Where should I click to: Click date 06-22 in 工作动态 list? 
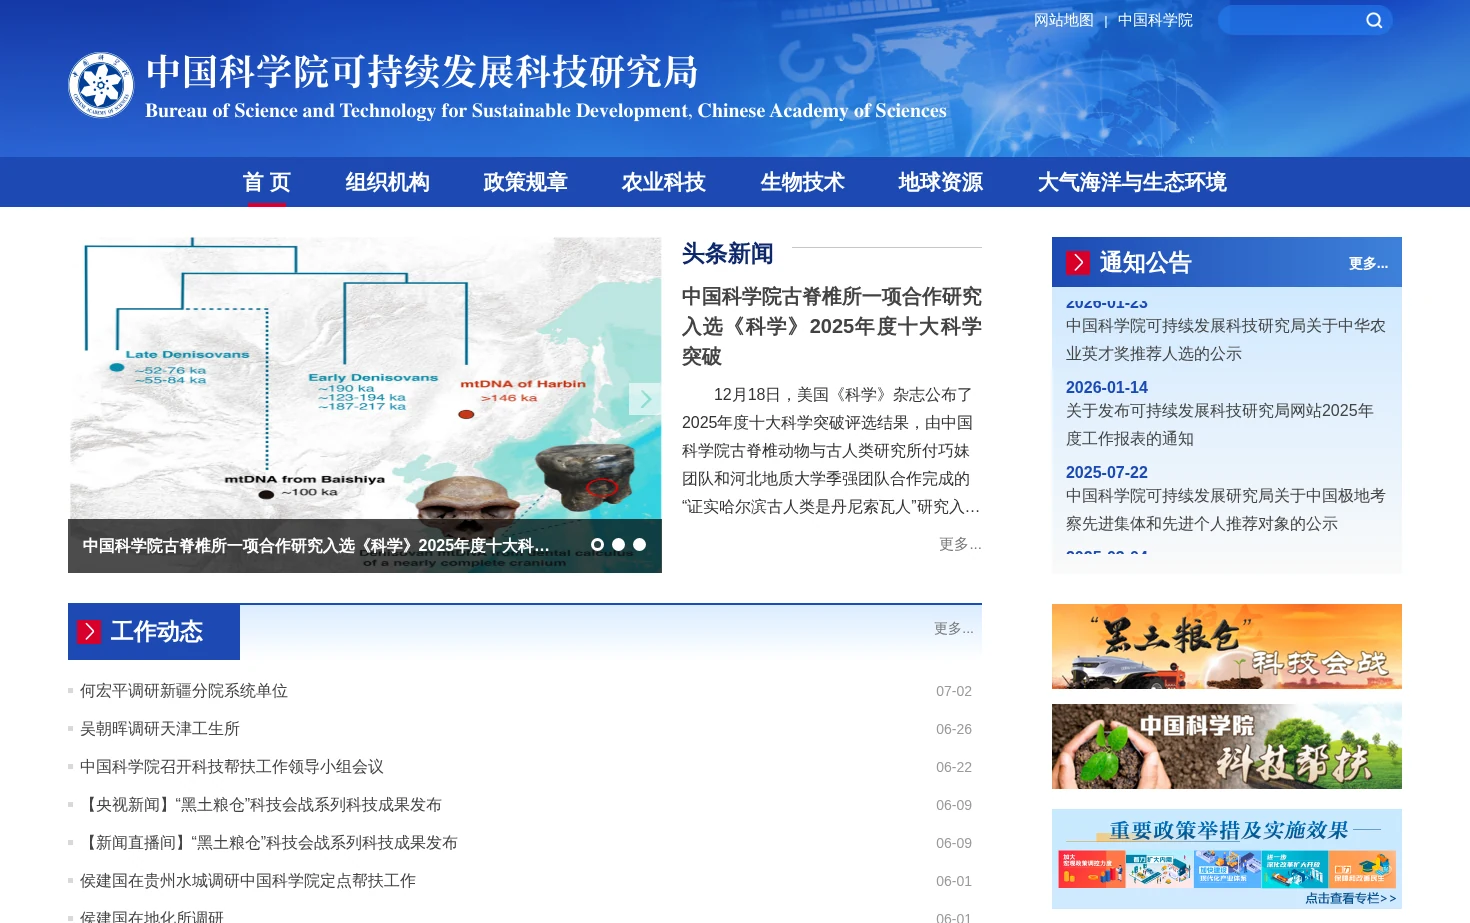(954, 767)
